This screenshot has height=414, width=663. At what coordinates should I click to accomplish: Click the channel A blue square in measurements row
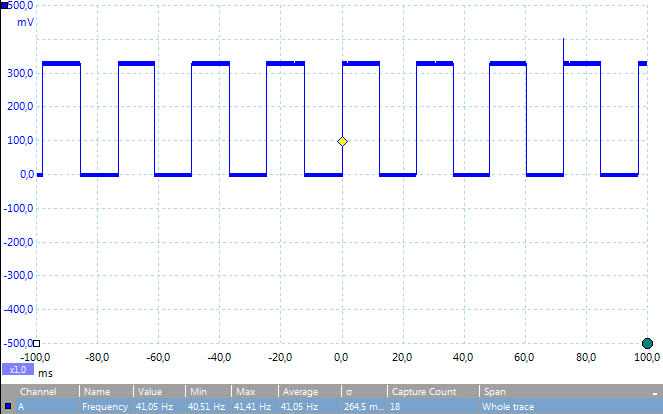point(8,406)
